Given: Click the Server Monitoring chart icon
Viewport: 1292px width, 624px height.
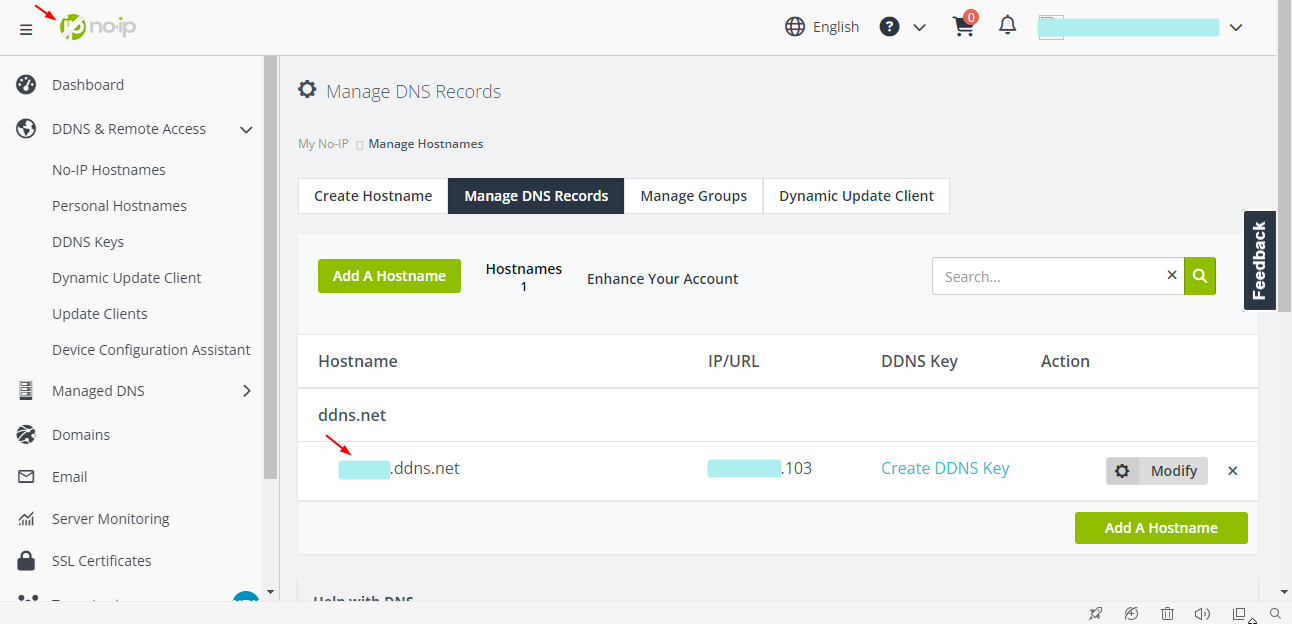Looking at the screenshot, I should 26,519.
